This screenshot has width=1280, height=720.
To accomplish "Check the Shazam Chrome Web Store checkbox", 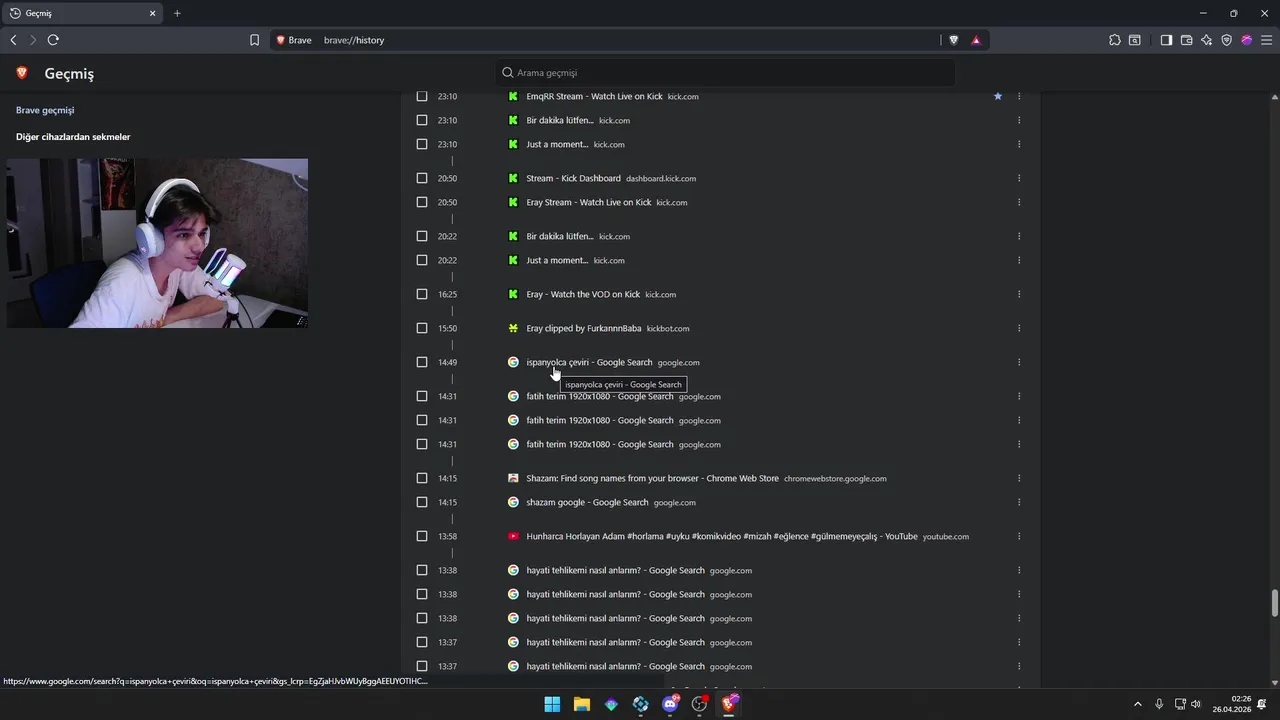I will [x=422, y=478].
